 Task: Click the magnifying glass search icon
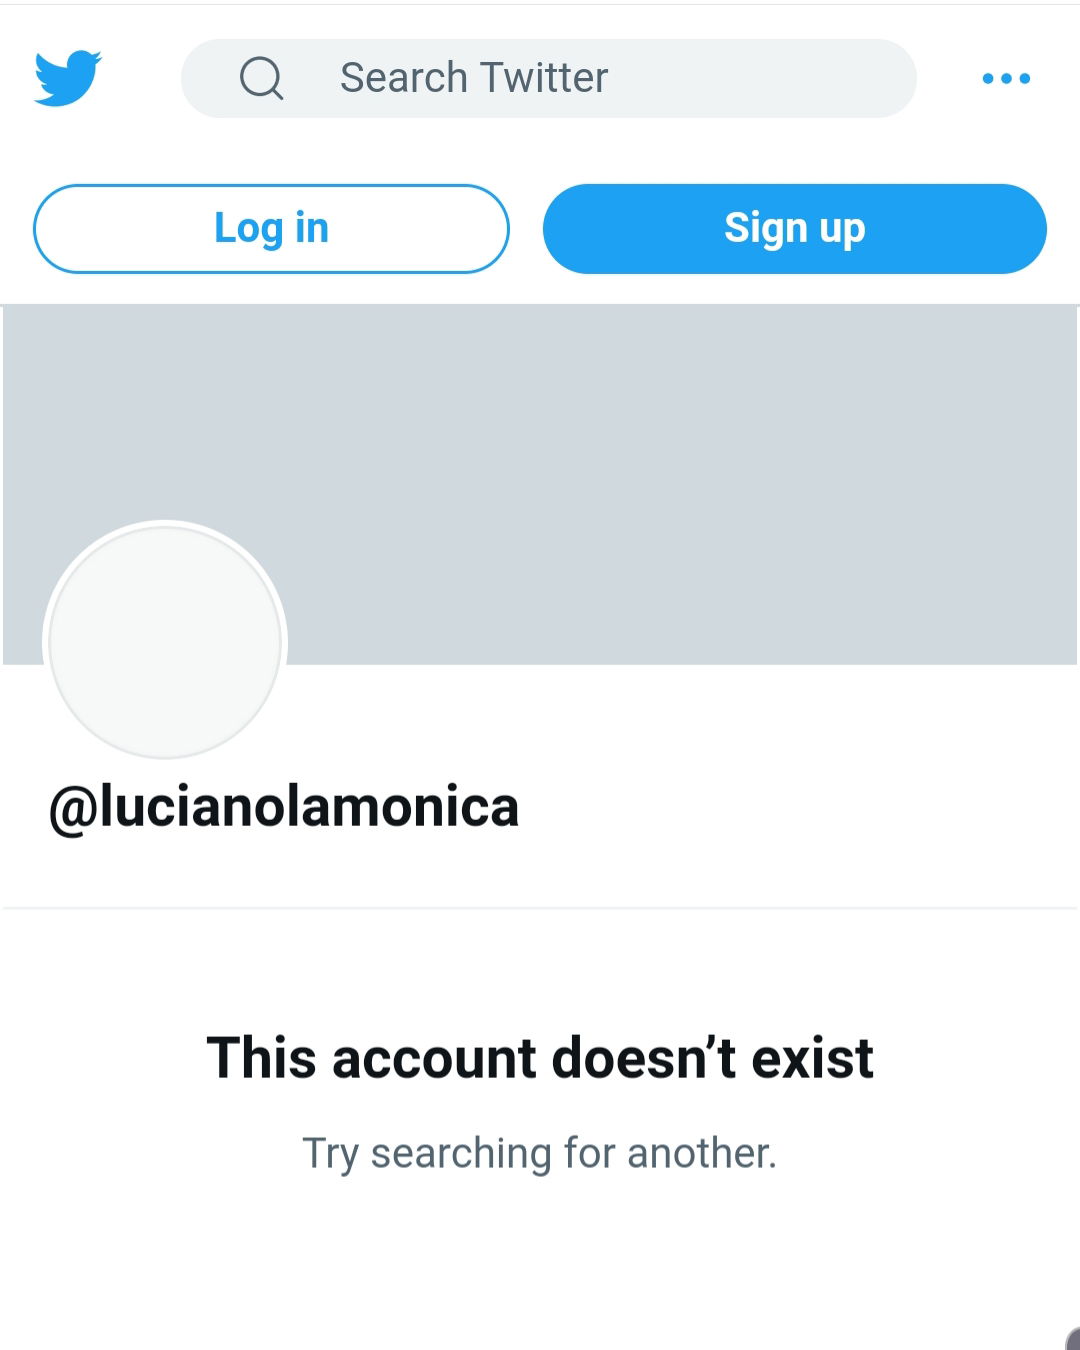click(x=262, y=78)
